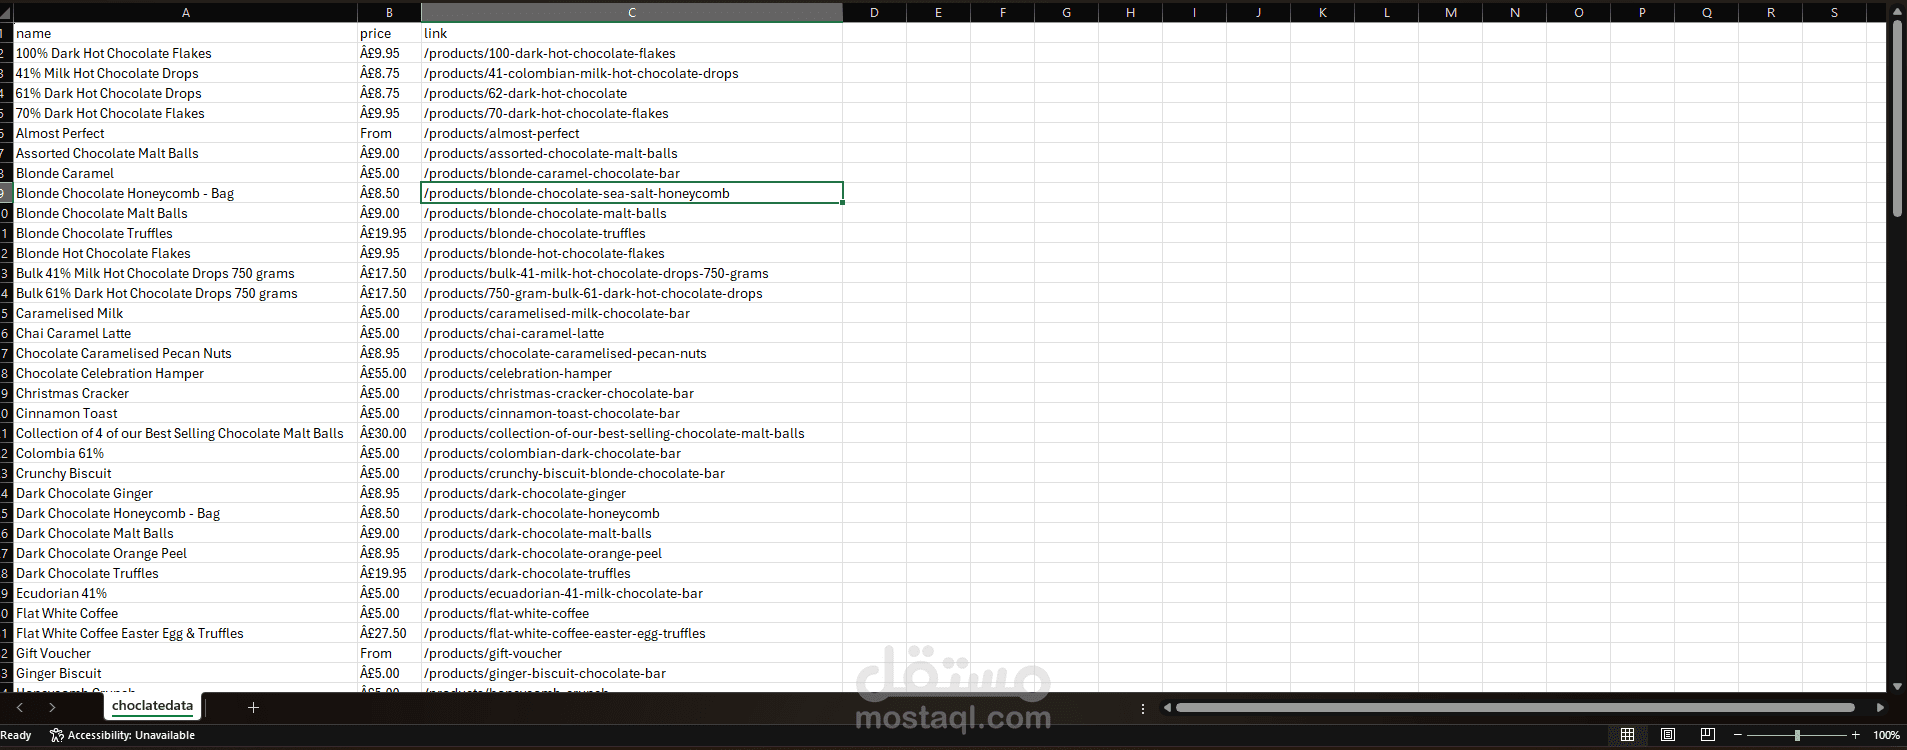Select /products/blonde-chocolate-sea-salt-honeycomb cell
The width and height of the screenshot is (1907, 750).
[x=632, y=193]
